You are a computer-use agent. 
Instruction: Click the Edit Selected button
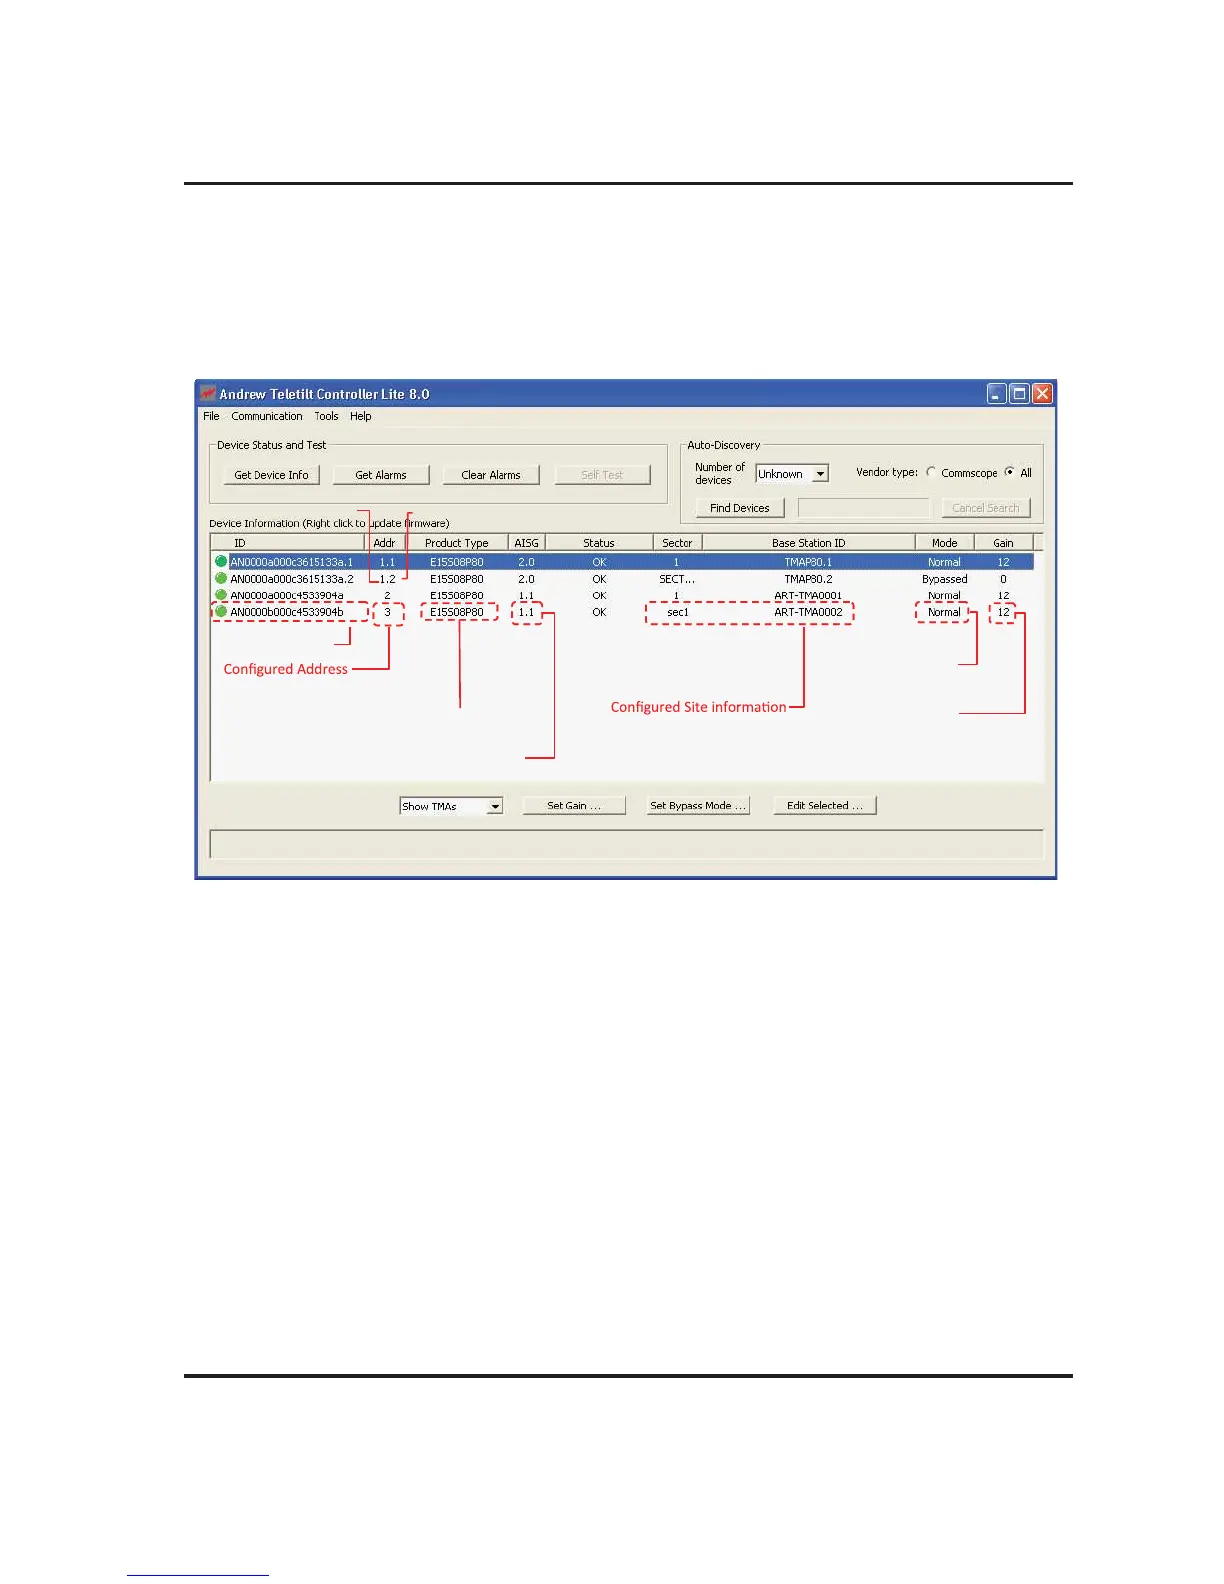point(825,805)
